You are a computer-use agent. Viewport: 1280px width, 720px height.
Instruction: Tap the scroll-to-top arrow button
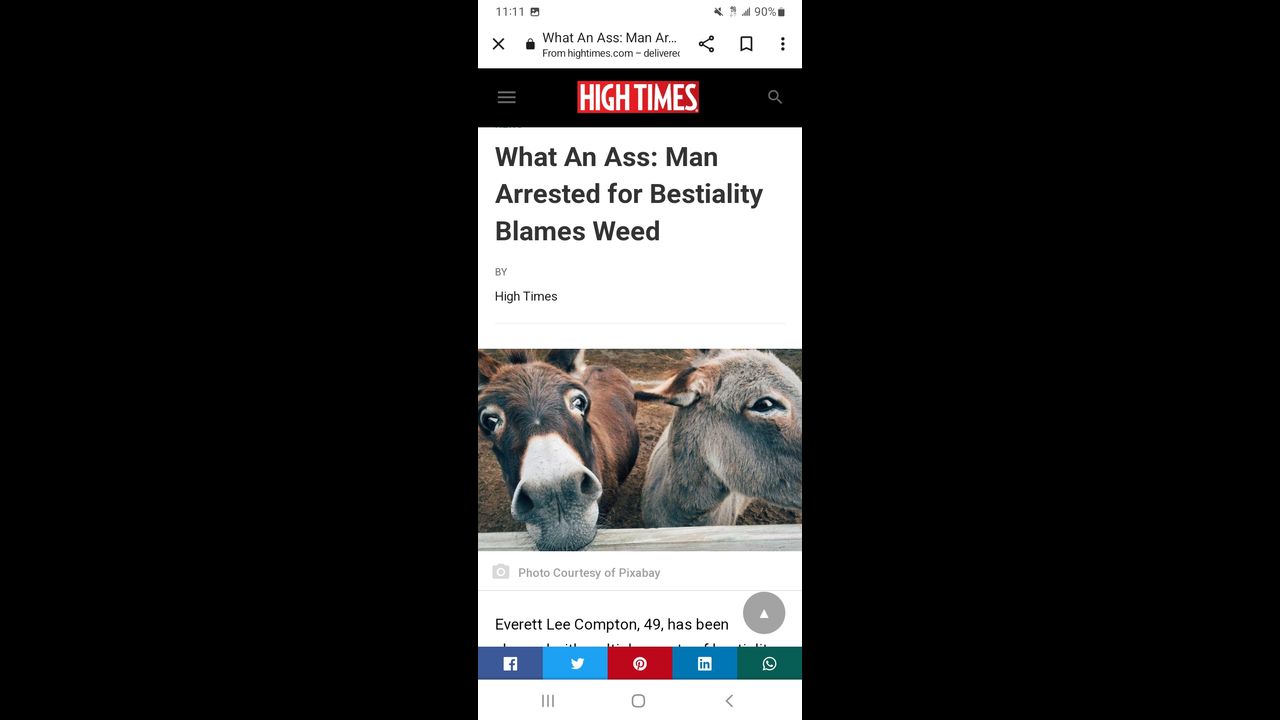pos(764,613)
